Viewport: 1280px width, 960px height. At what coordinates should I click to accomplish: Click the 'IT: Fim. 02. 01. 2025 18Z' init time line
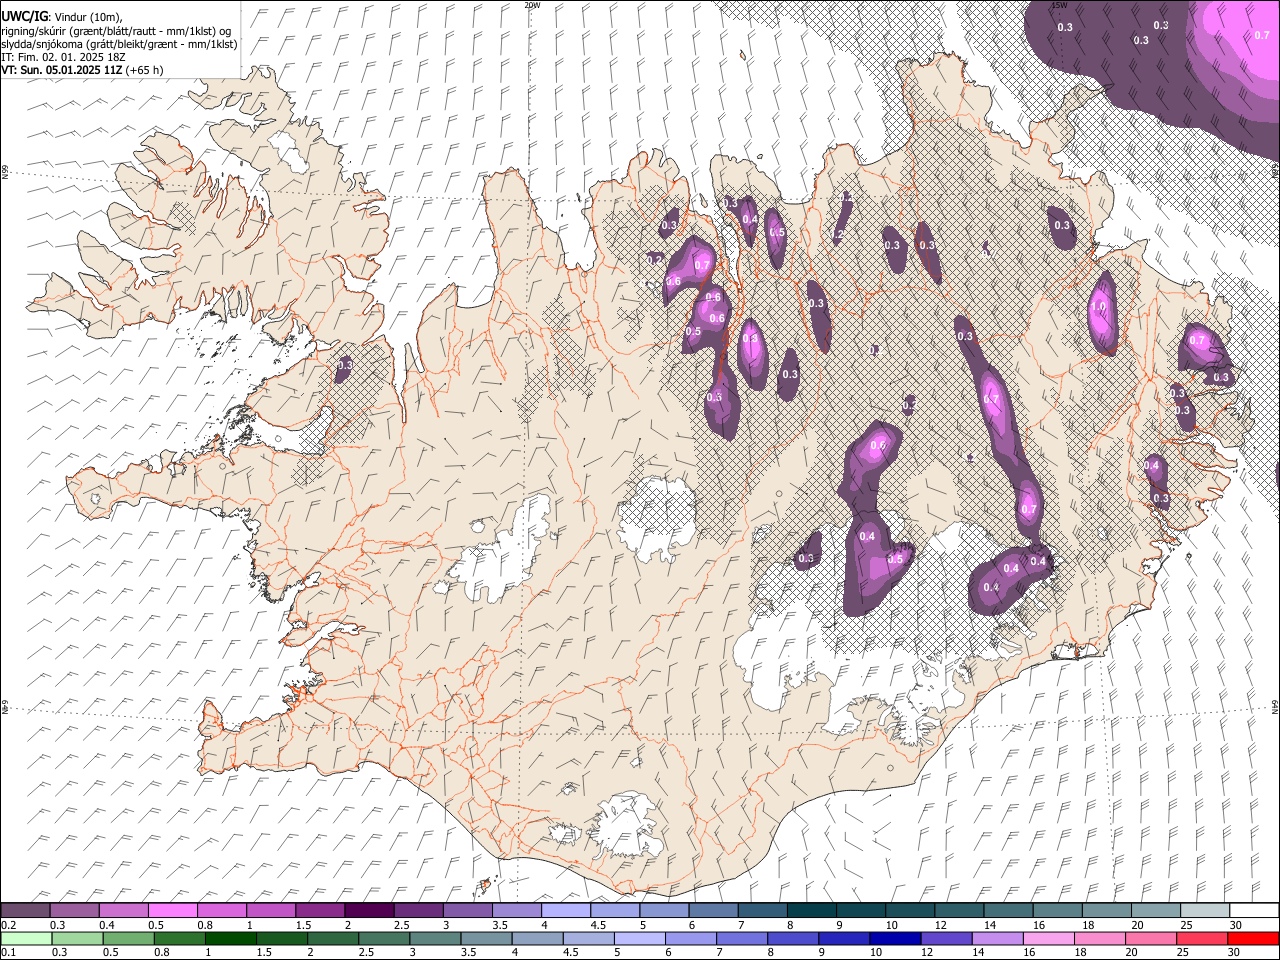point(62,57)
